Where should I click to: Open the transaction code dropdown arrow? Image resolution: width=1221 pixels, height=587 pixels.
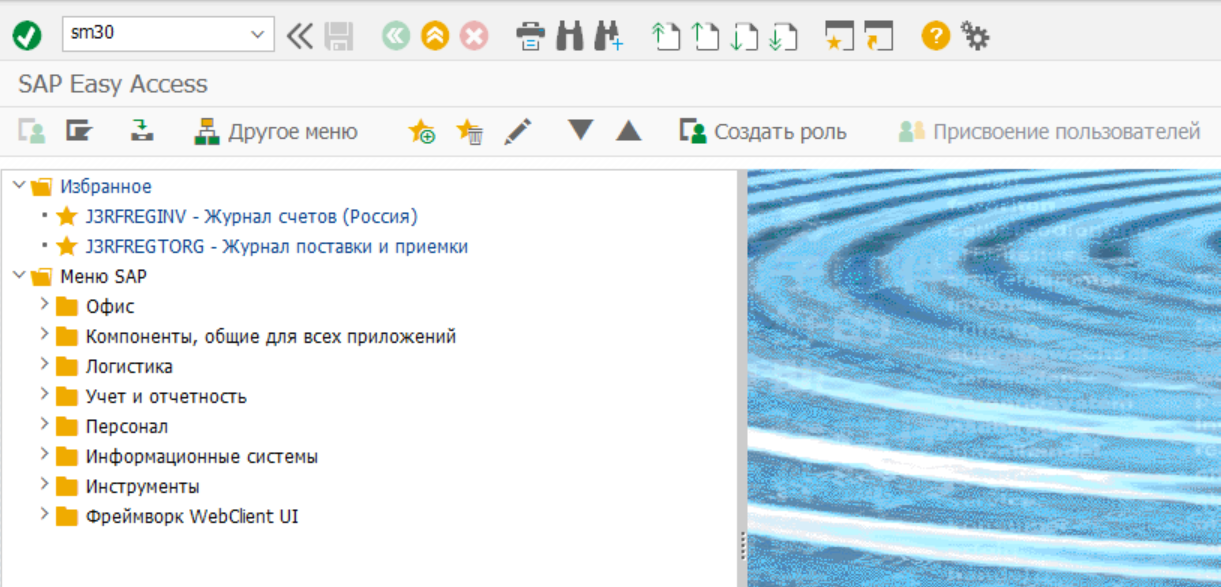click(258, 35)
